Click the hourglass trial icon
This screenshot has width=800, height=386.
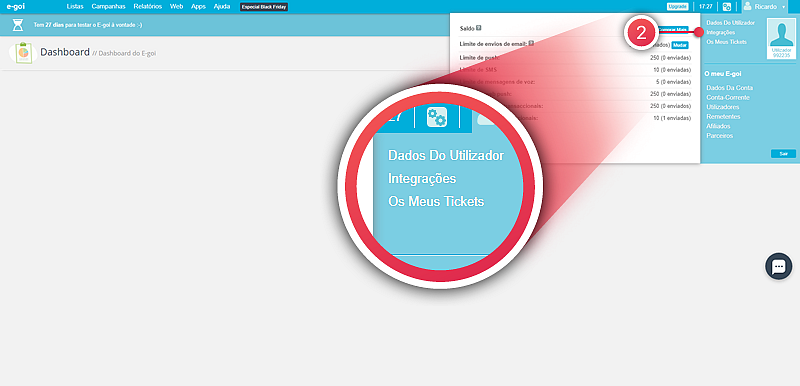(18, 24)
